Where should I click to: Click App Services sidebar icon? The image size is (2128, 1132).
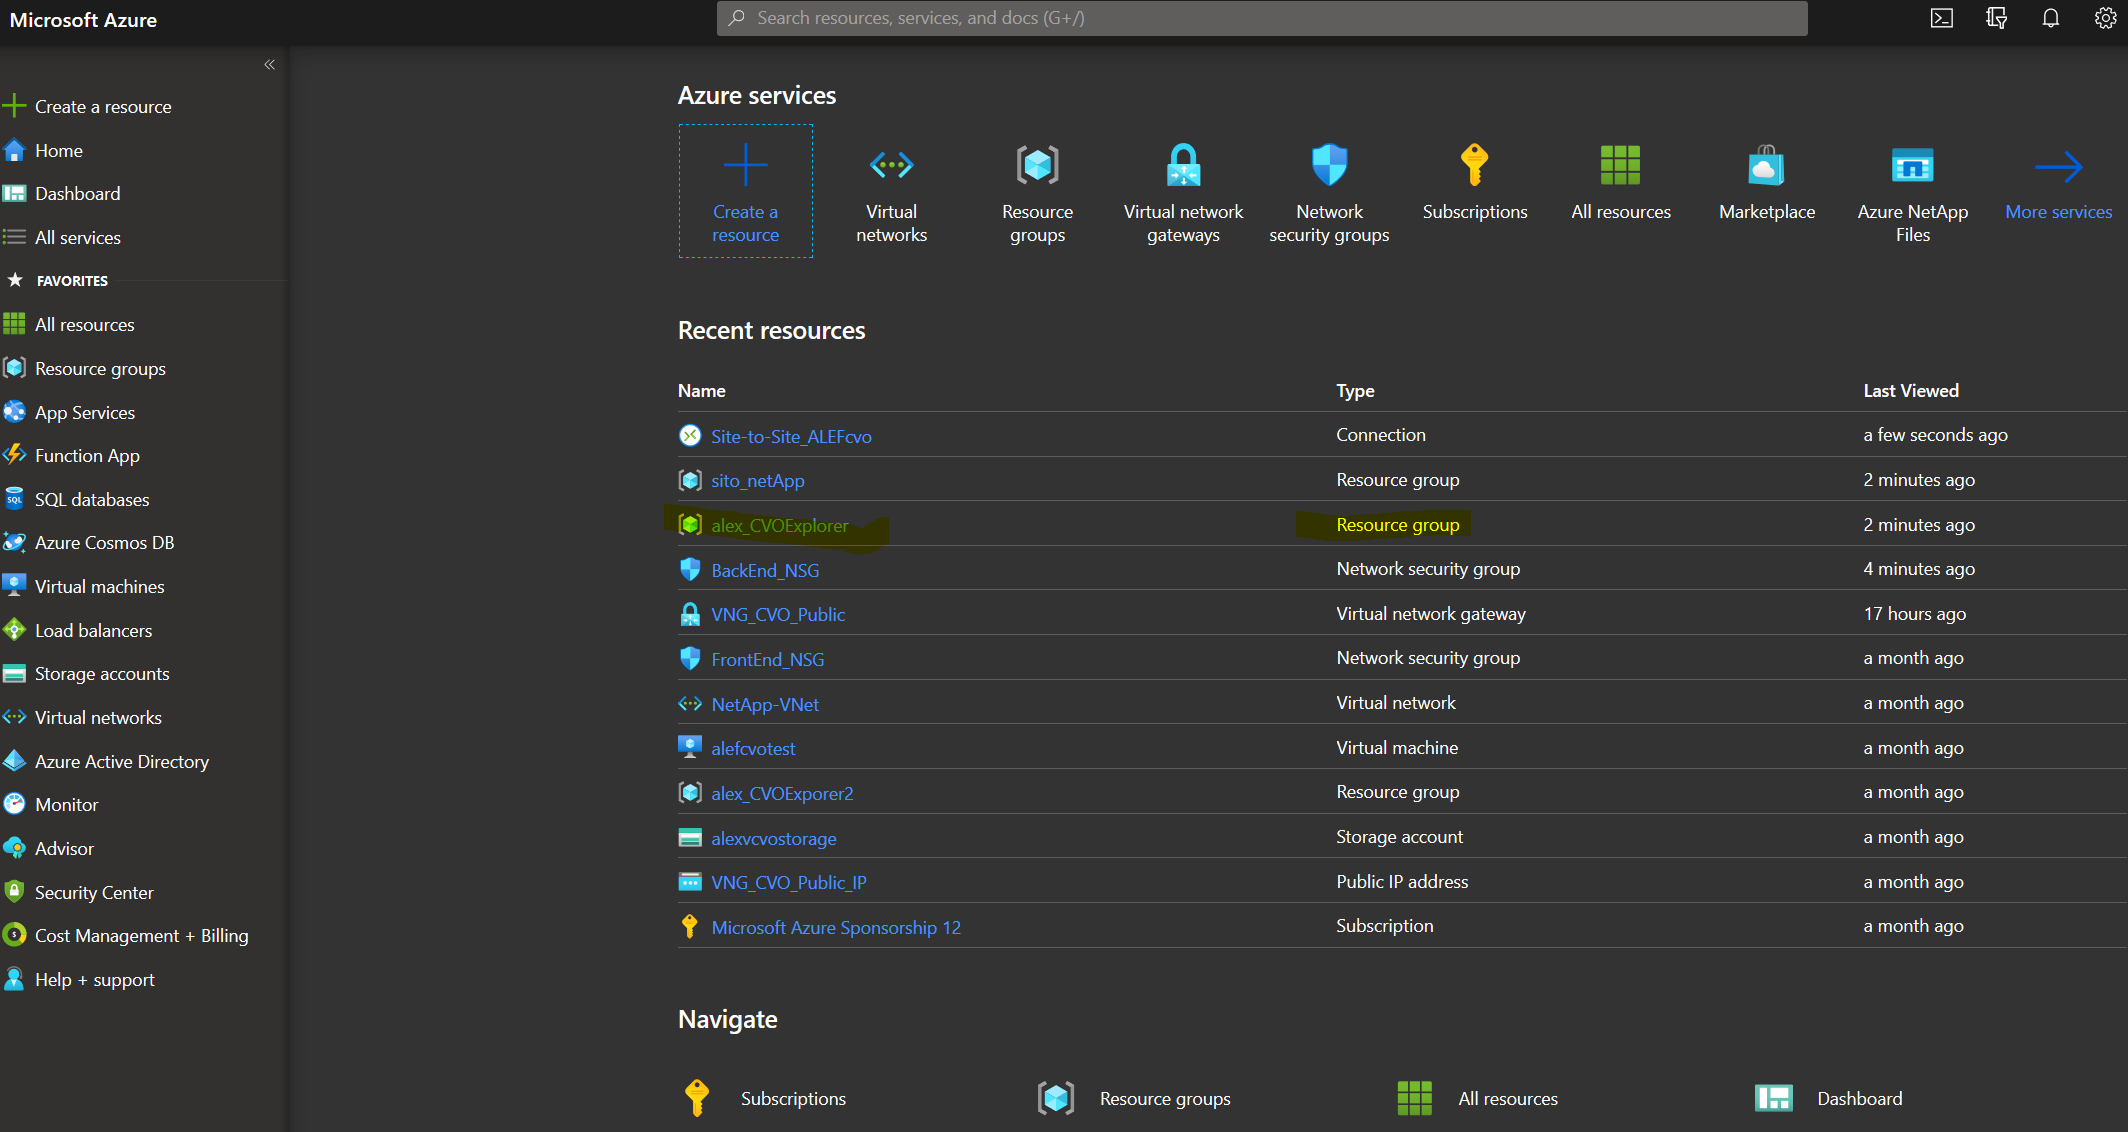click(x=14, y=411)
